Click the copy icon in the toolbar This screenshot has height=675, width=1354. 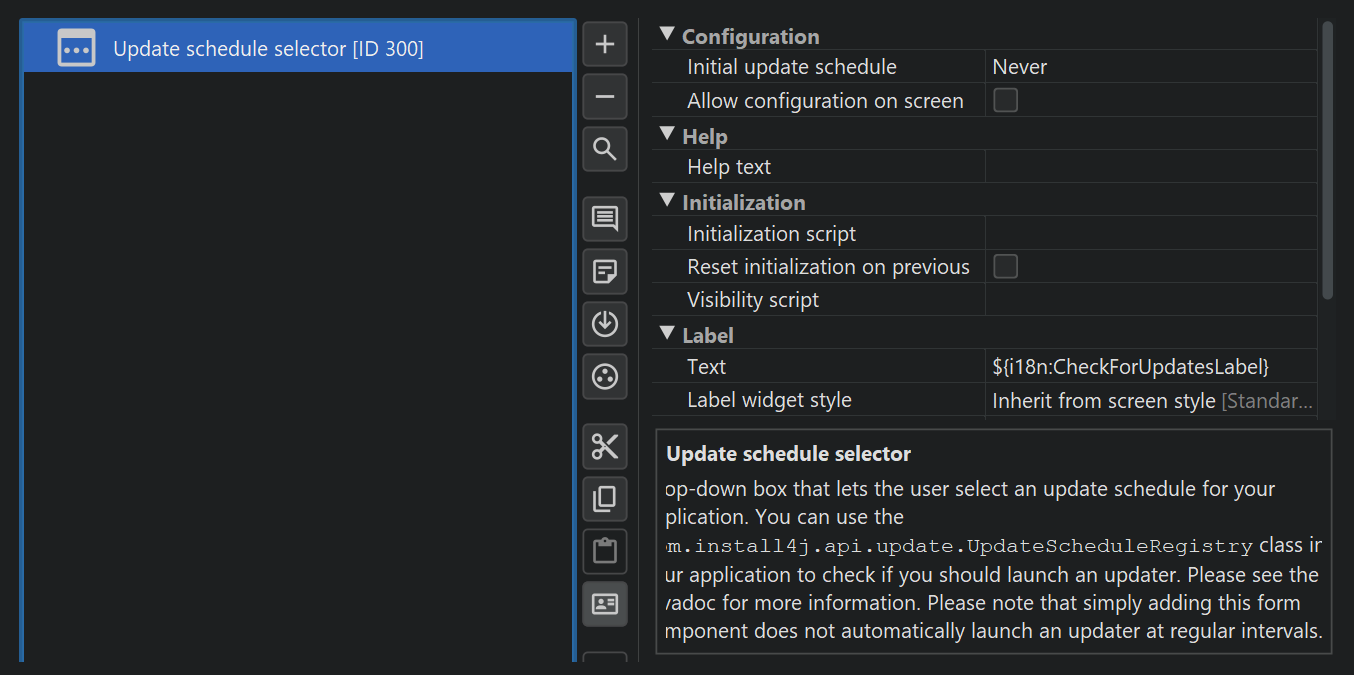(x=605, y=499)
